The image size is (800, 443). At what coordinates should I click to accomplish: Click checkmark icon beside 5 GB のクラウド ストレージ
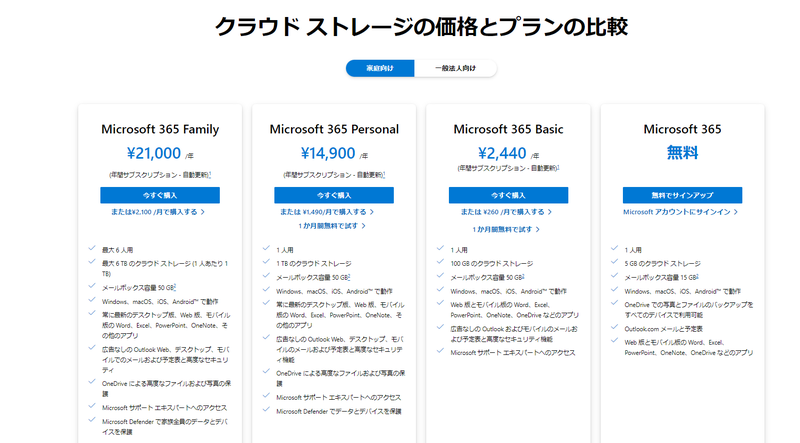click(614, 262)
